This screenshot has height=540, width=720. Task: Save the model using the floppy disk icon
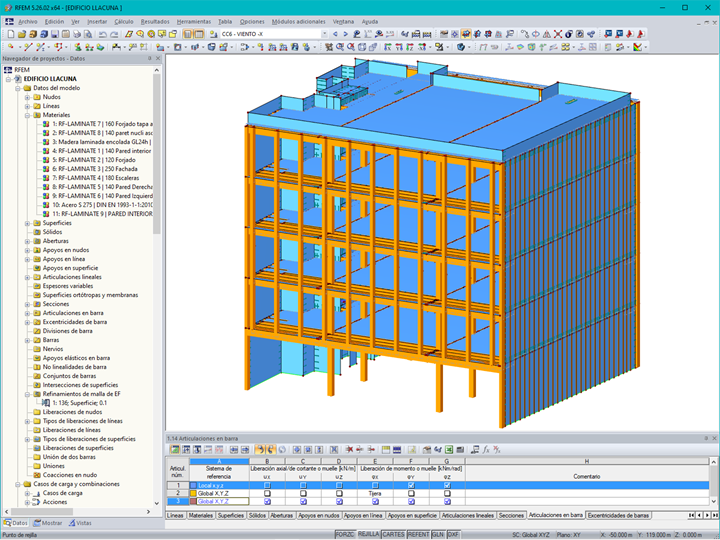pyautogui.click(x=55, y=34)
